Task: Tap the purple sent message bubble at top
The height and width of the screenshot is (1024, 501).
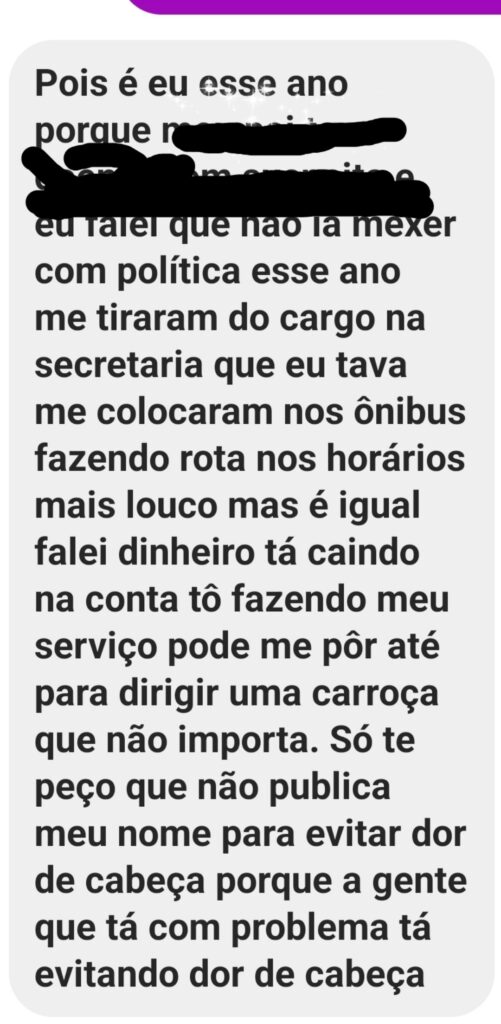Action: pyautogui.click(x=314, y=5)
